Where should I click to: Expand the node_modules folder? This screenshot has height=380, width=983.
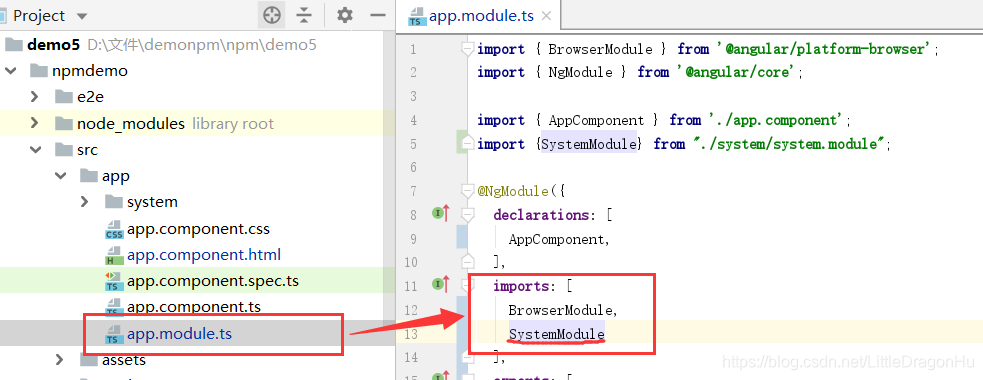coord(34,124)
